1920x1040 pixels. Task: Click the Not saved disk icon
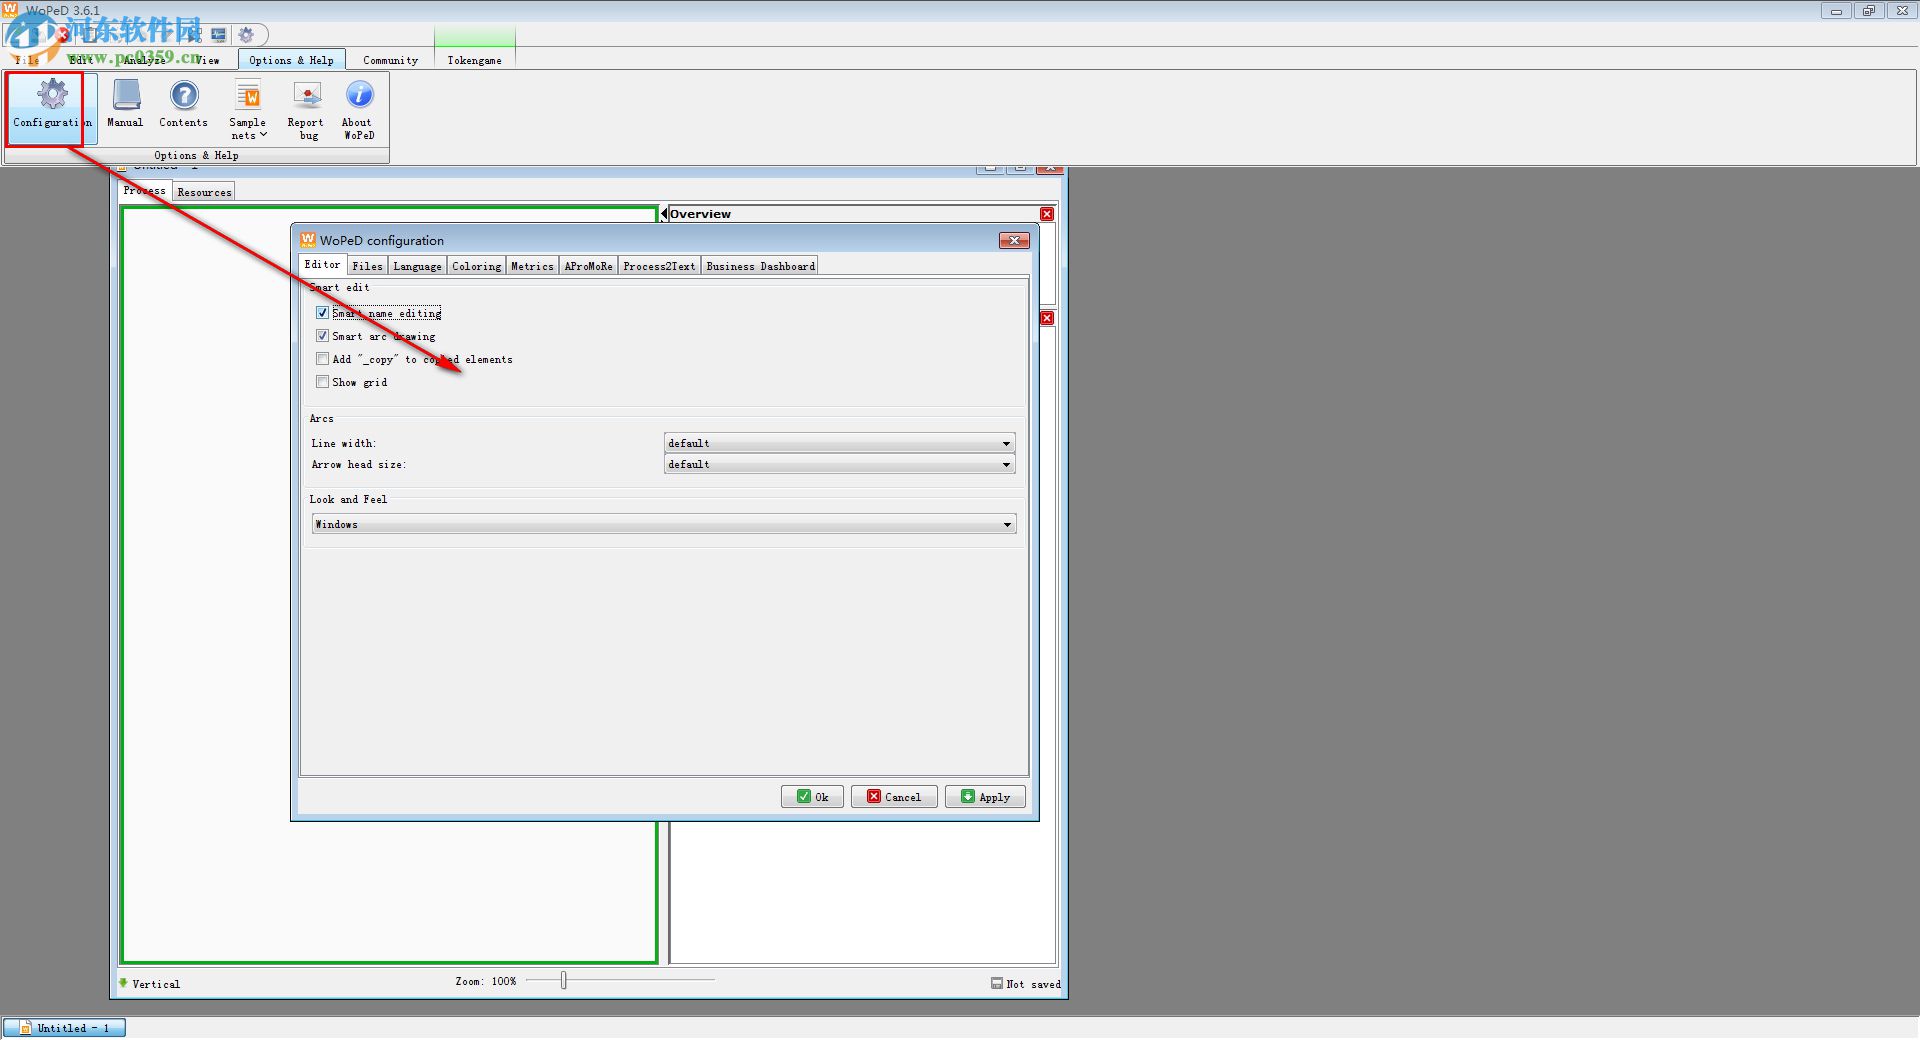point(997,983)
